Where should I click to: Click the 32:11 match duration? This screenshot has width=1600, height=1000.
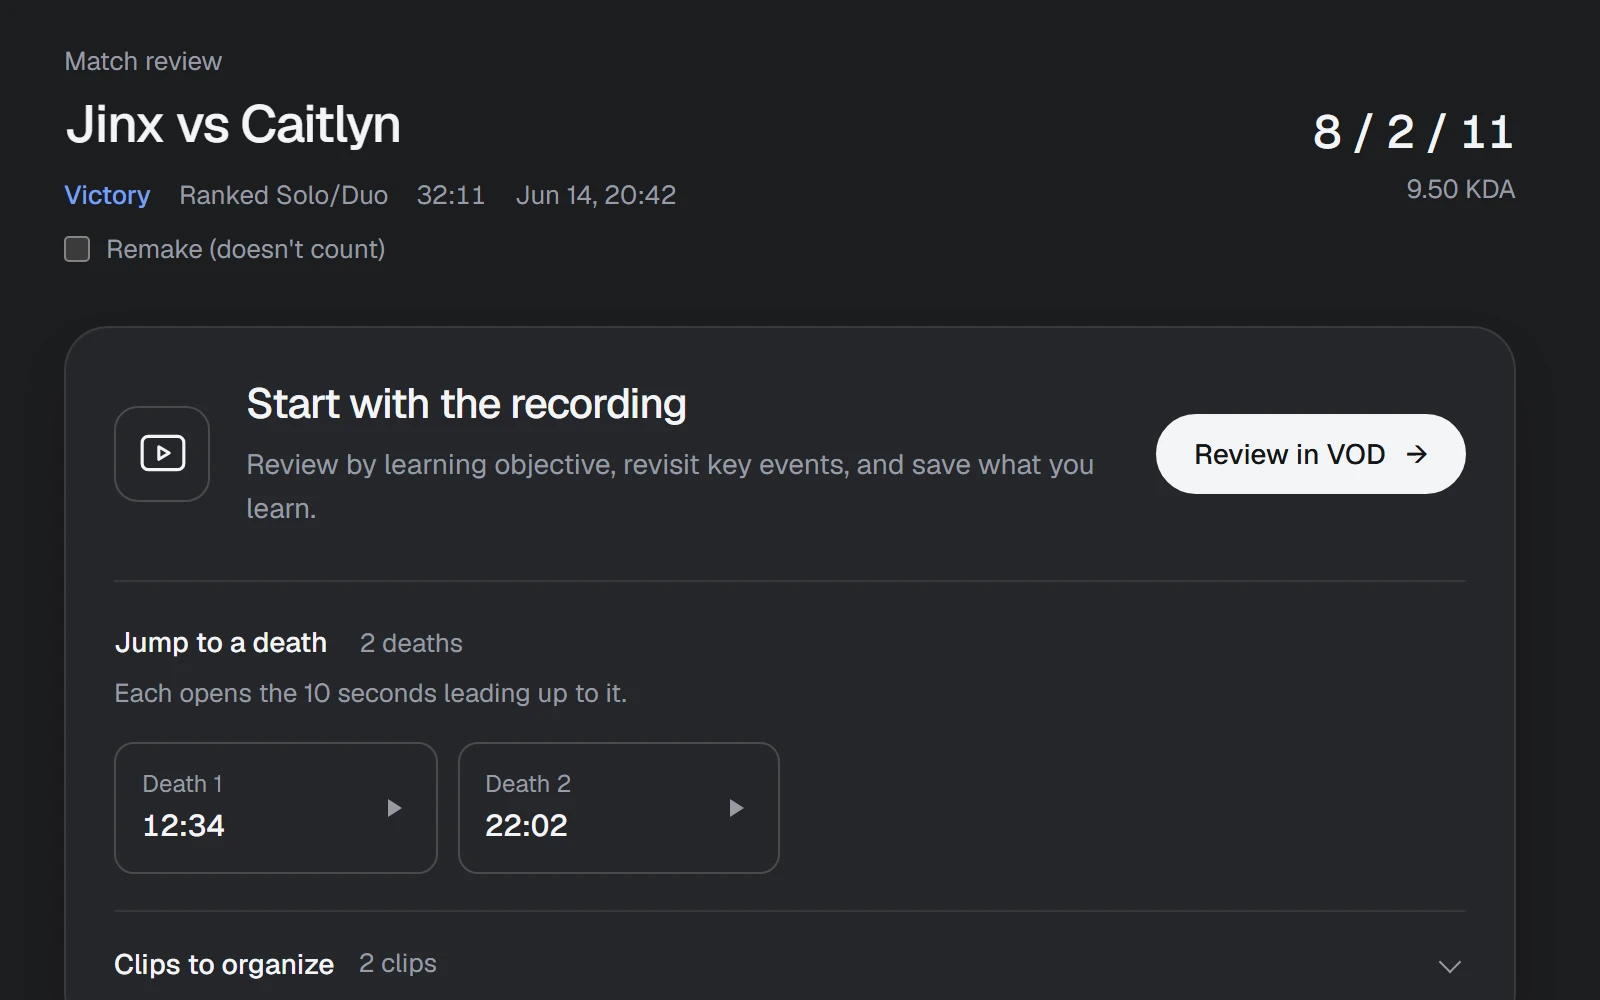451,195
